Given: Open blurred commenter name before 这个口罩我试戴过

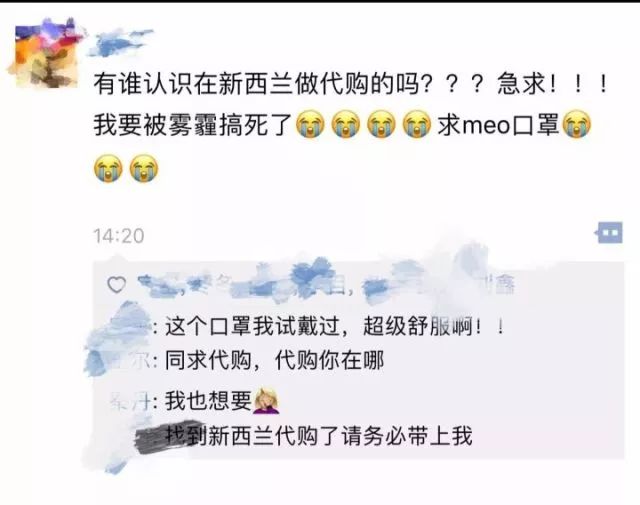Looking at the screenshot, I should 127,327.
